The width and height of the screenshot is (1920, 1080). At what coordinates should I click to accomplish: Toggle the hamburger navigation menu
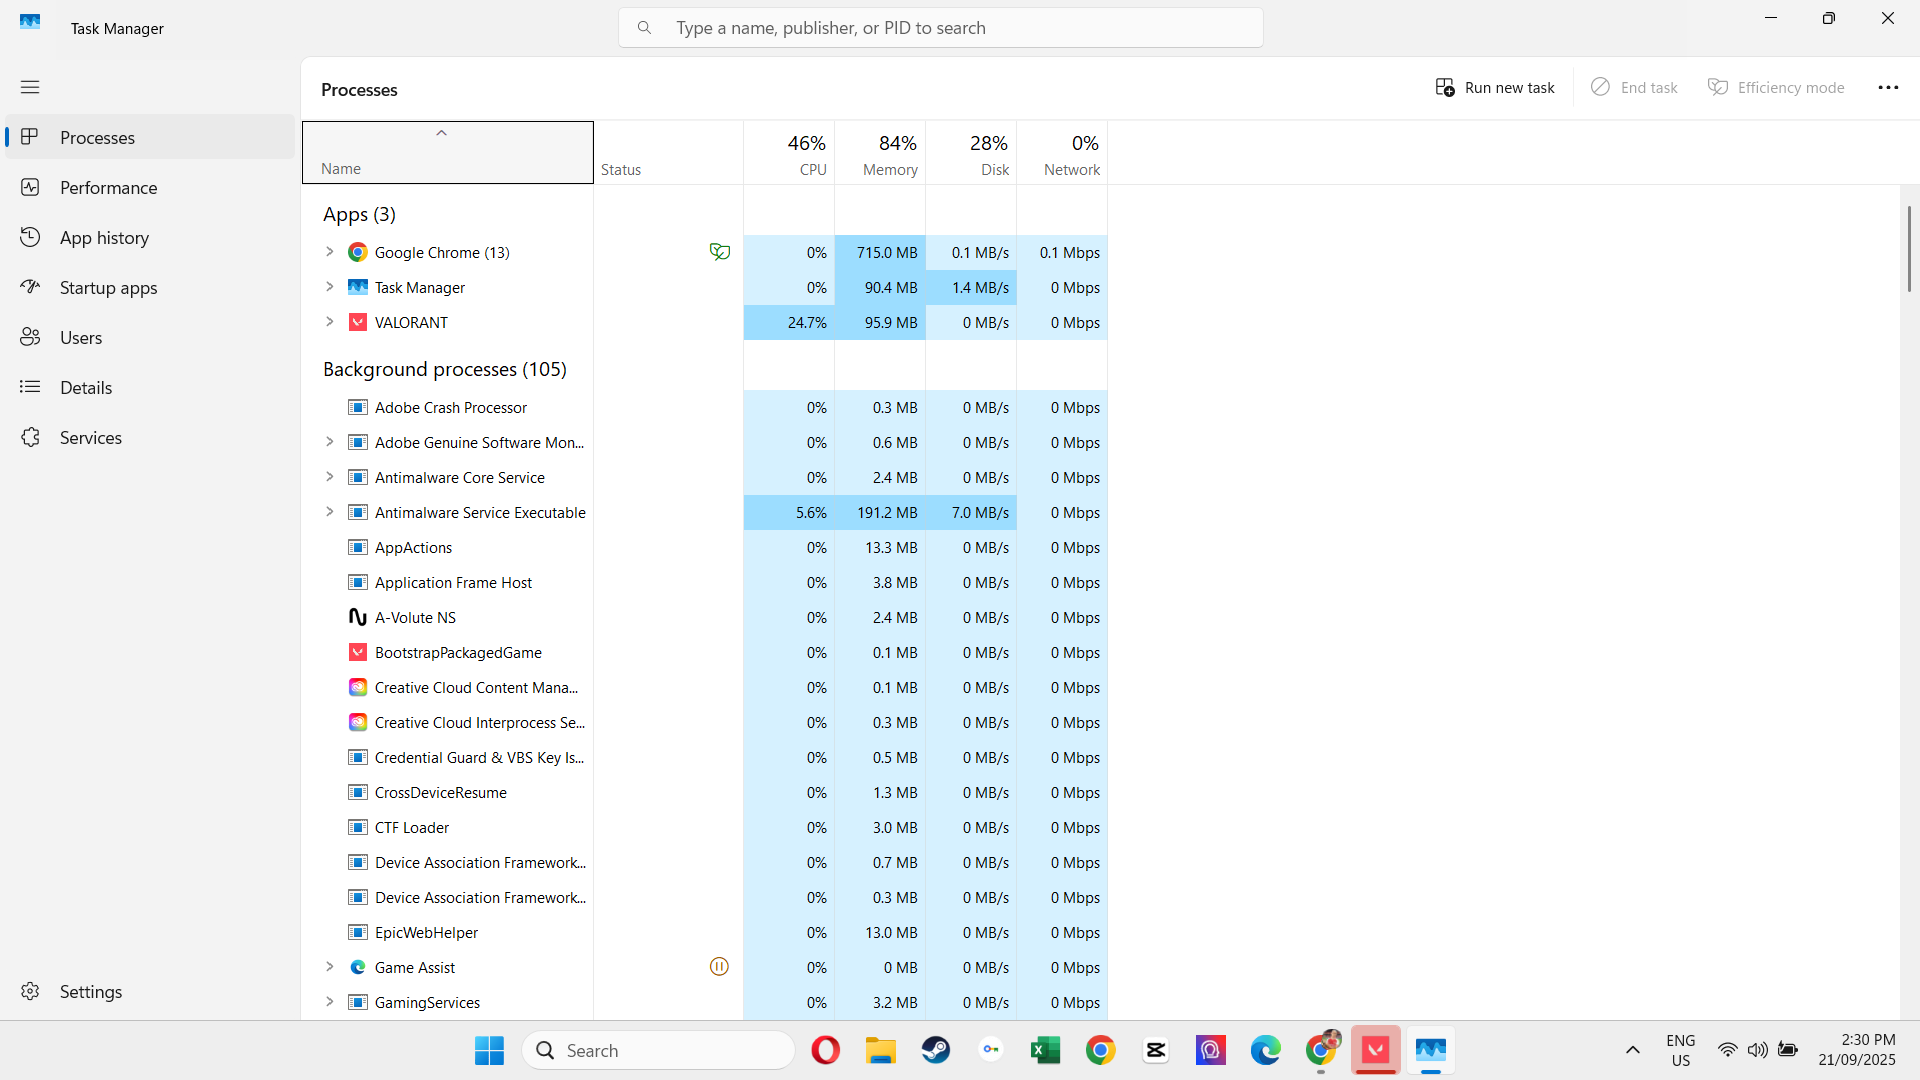30,87
